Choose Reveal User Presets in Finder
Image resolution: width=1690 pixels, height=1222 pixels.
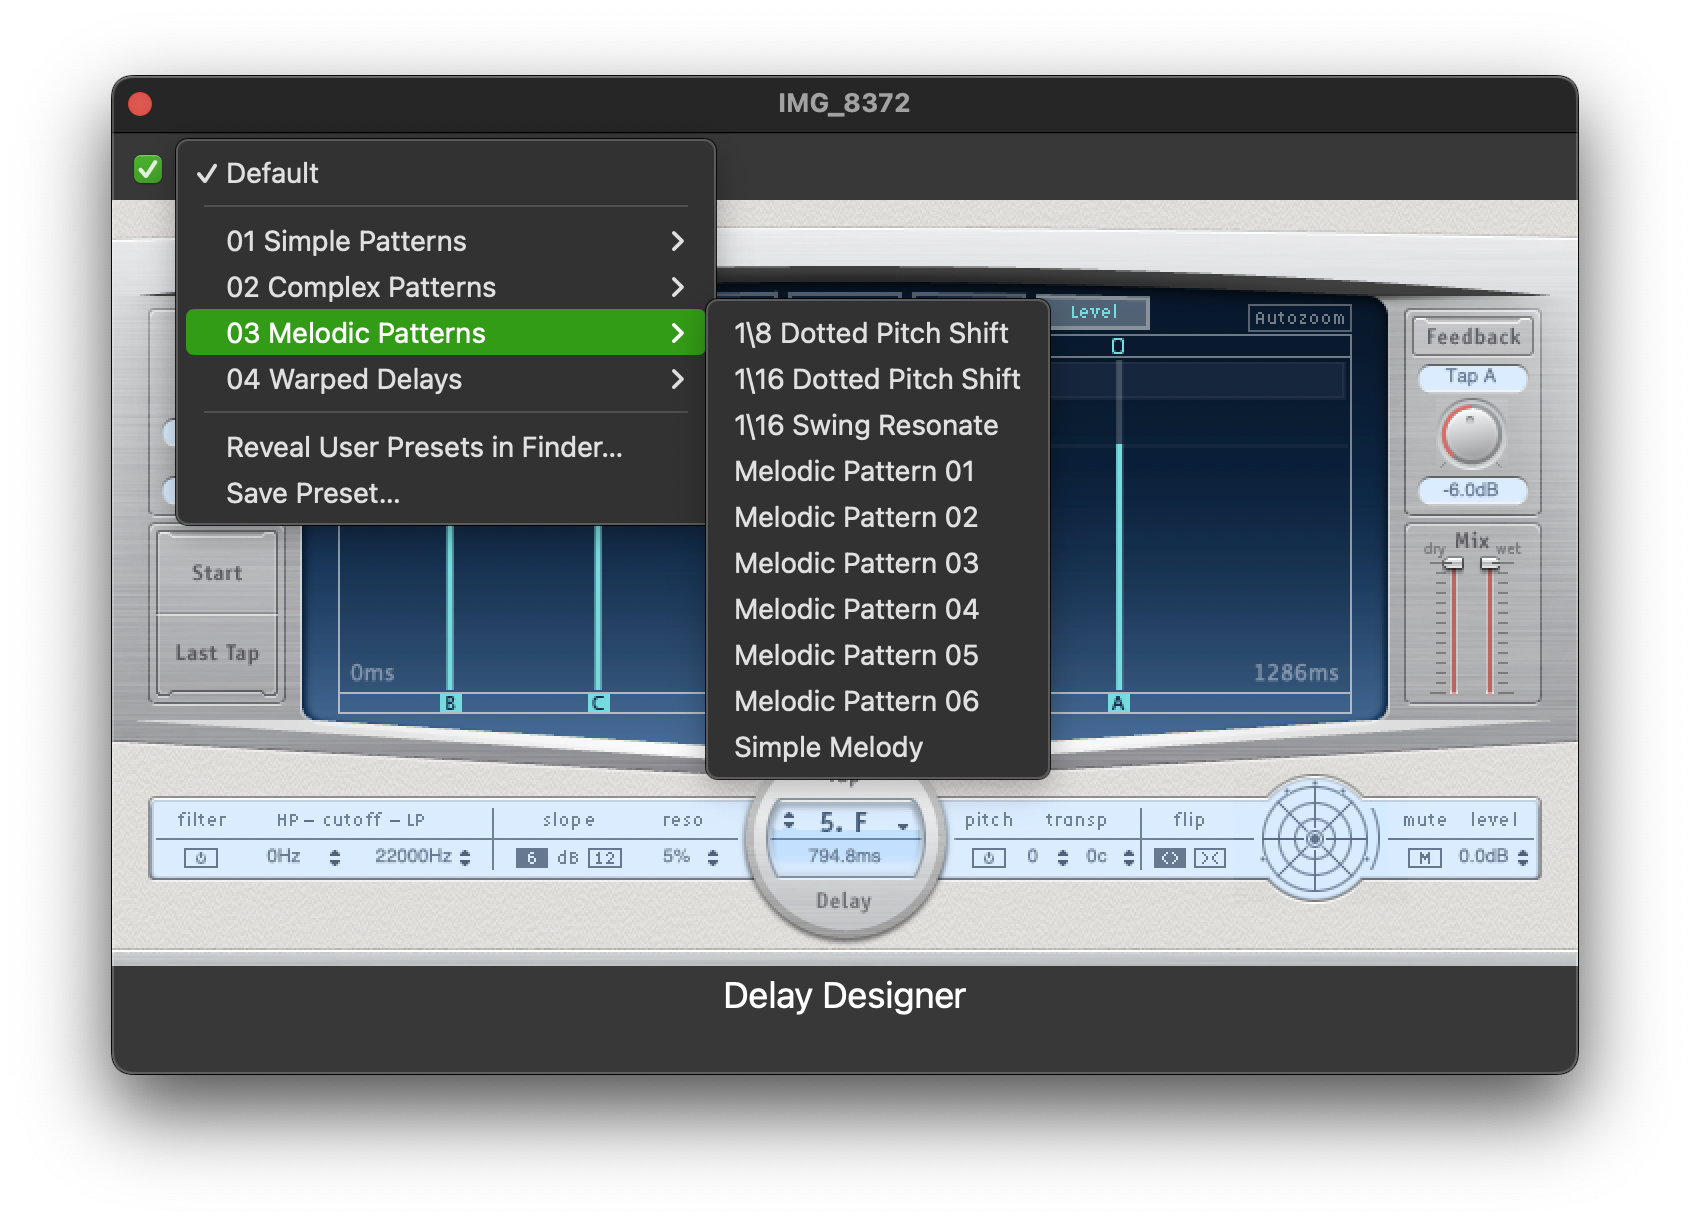446,447
